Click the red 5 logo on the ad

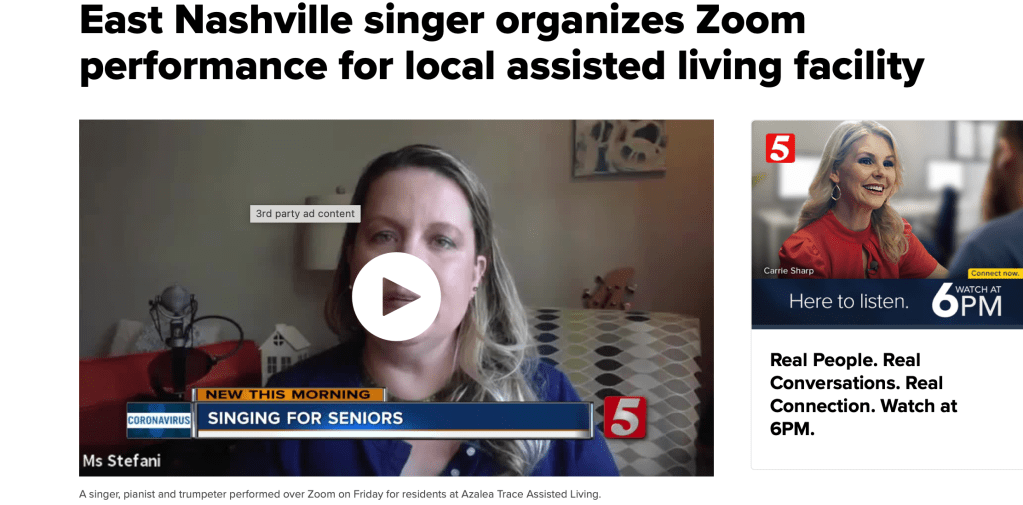coord(780,147)
